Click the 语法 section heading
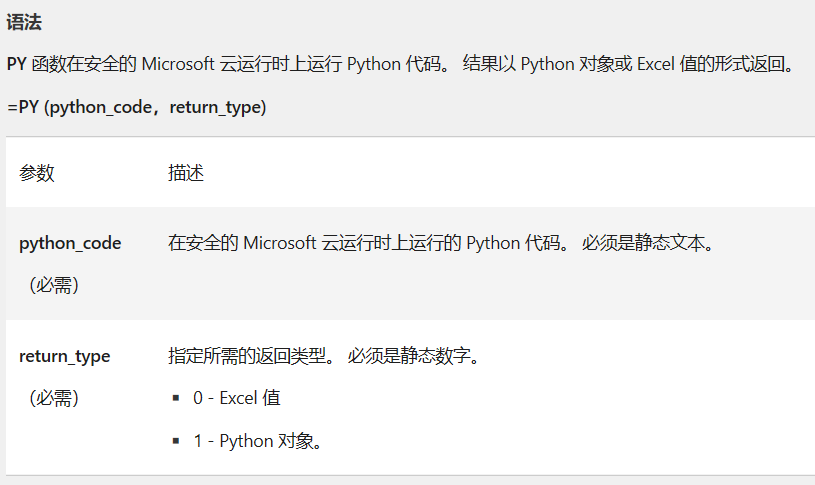Viewport: 815px width, 485px height. [x=24, y=22]
